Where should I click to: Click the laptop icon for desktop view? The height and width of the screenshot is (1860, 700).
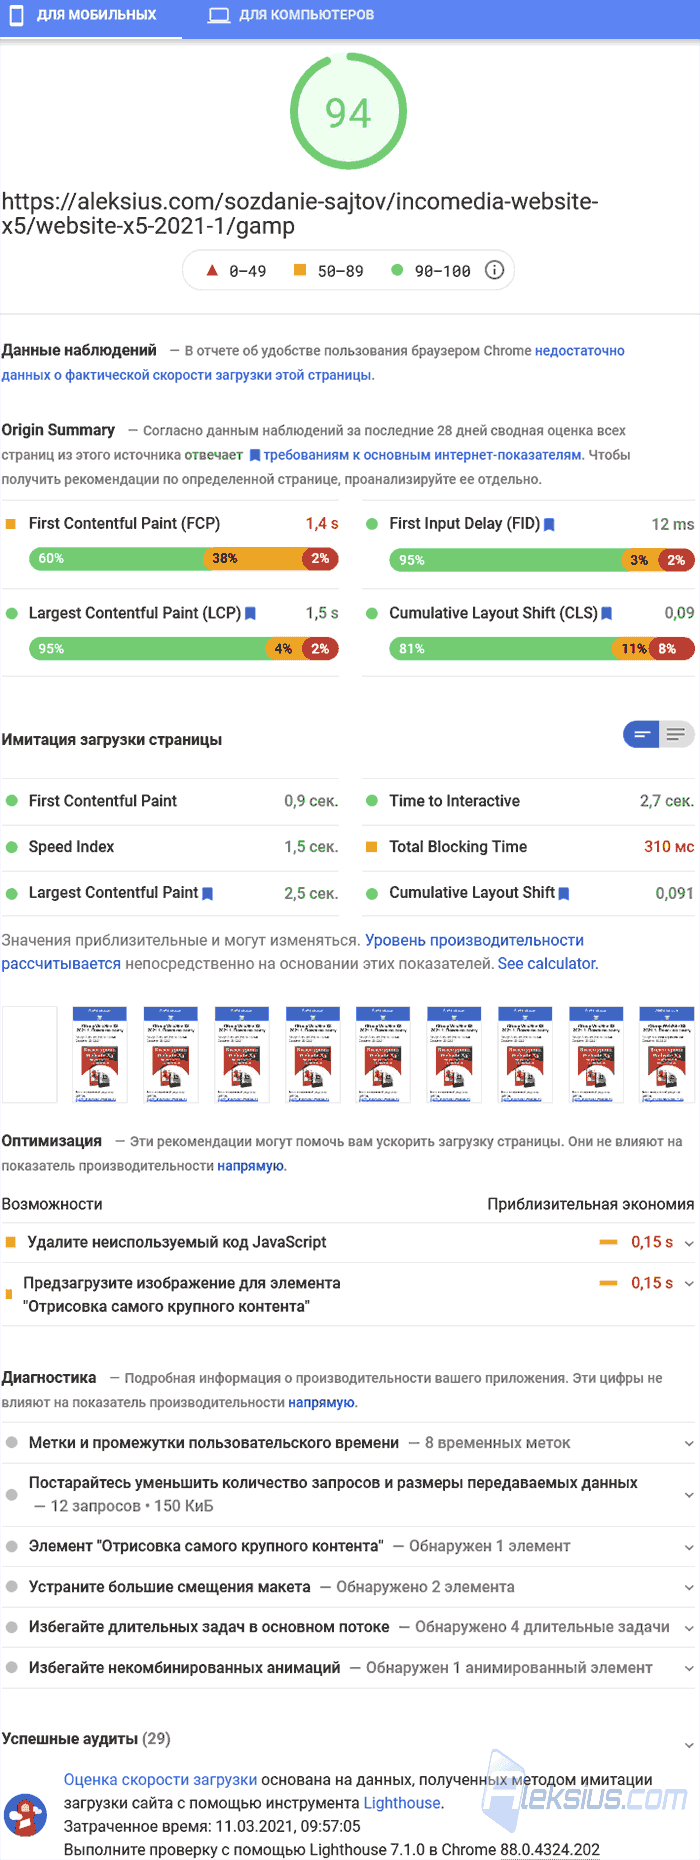tap(219, 15)
